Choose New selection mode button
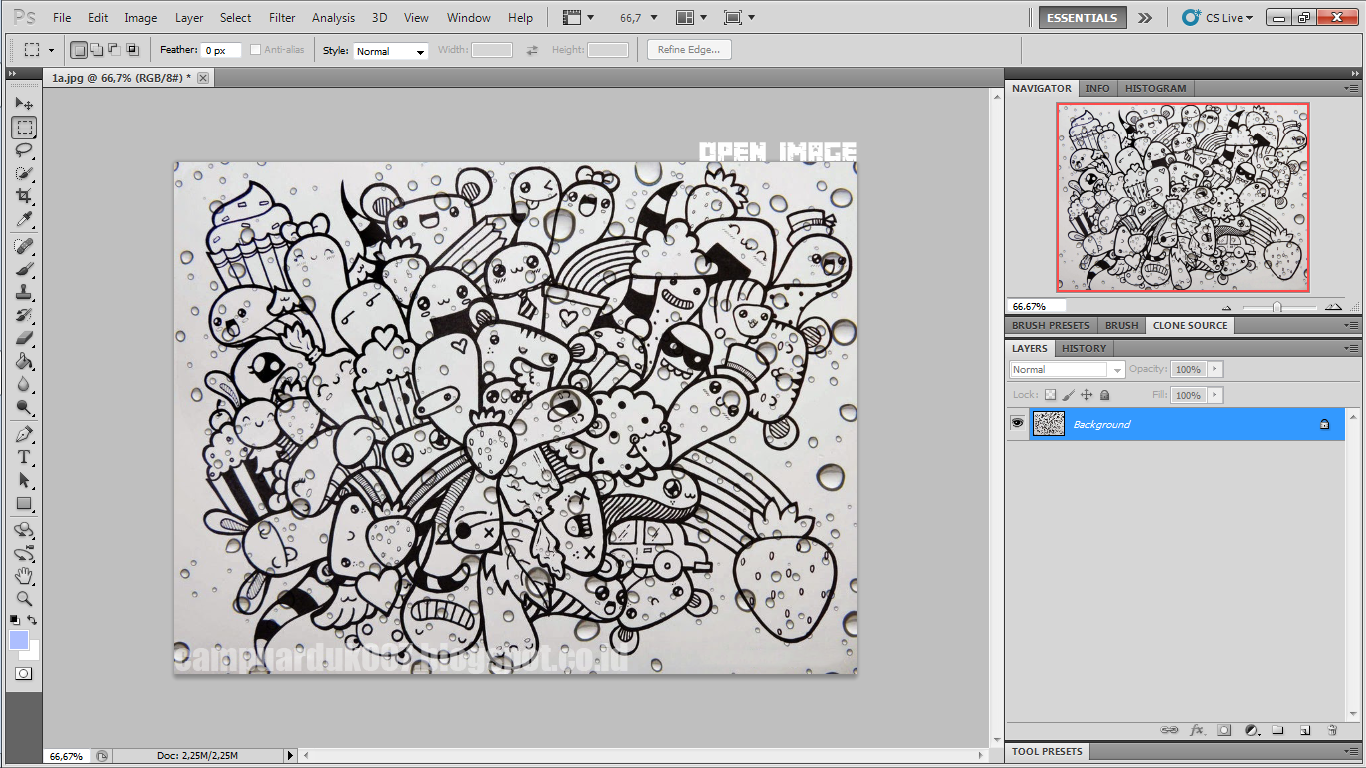Screen dimensions: 1366x768 coord(79,49)
